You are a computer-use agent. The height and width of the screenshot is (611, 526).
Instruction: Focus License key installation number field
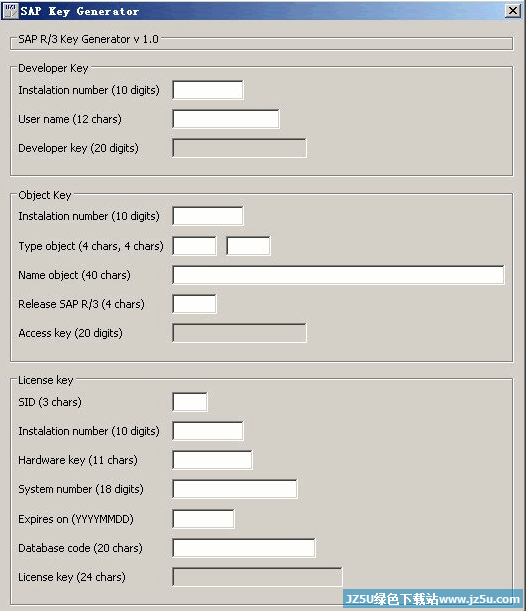(208, 431)
